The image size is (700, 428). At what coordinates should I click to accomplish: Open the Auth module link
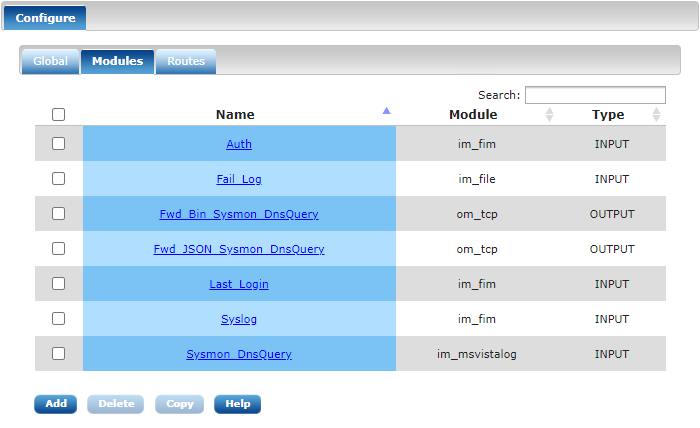[239, 144]
